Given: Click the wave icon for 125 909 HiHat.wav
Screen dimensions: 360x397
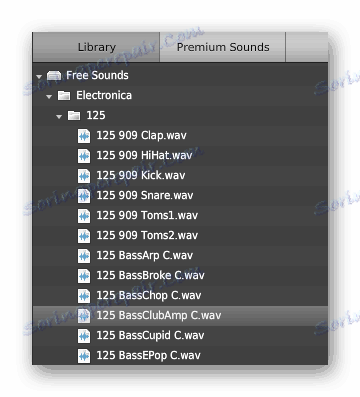Looking at the screenshot, I should [x=84, y=156].
